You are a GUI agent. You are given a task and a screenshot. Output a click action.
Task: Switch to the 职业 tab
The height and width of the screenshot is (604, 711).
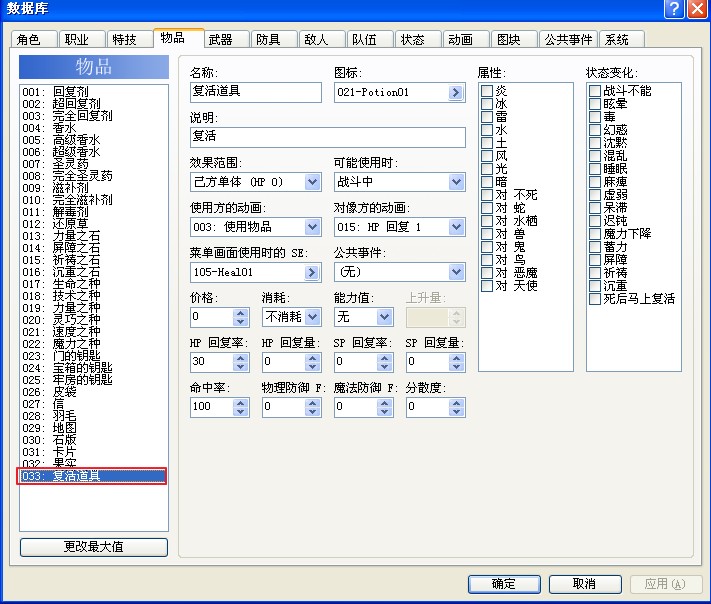point(82,39)
